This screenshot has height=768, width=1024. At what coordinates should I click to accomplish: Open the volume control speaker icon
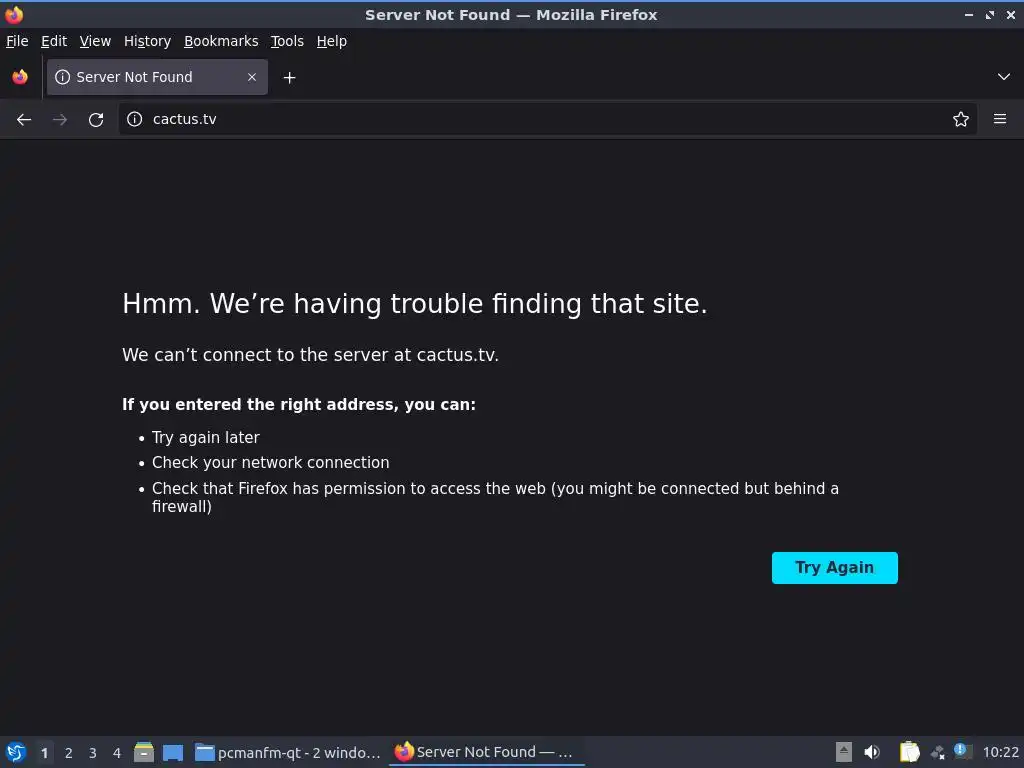click(x=872, y=752)
